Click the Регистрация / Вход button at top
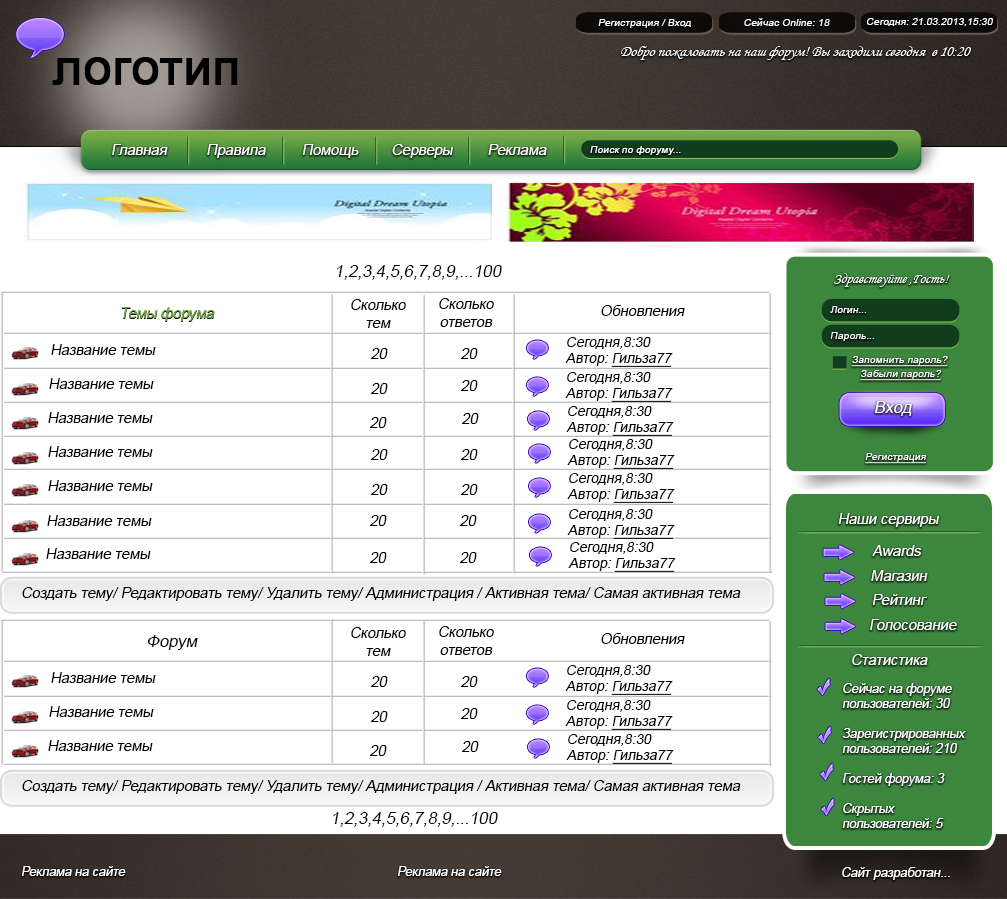 point(644,22)
